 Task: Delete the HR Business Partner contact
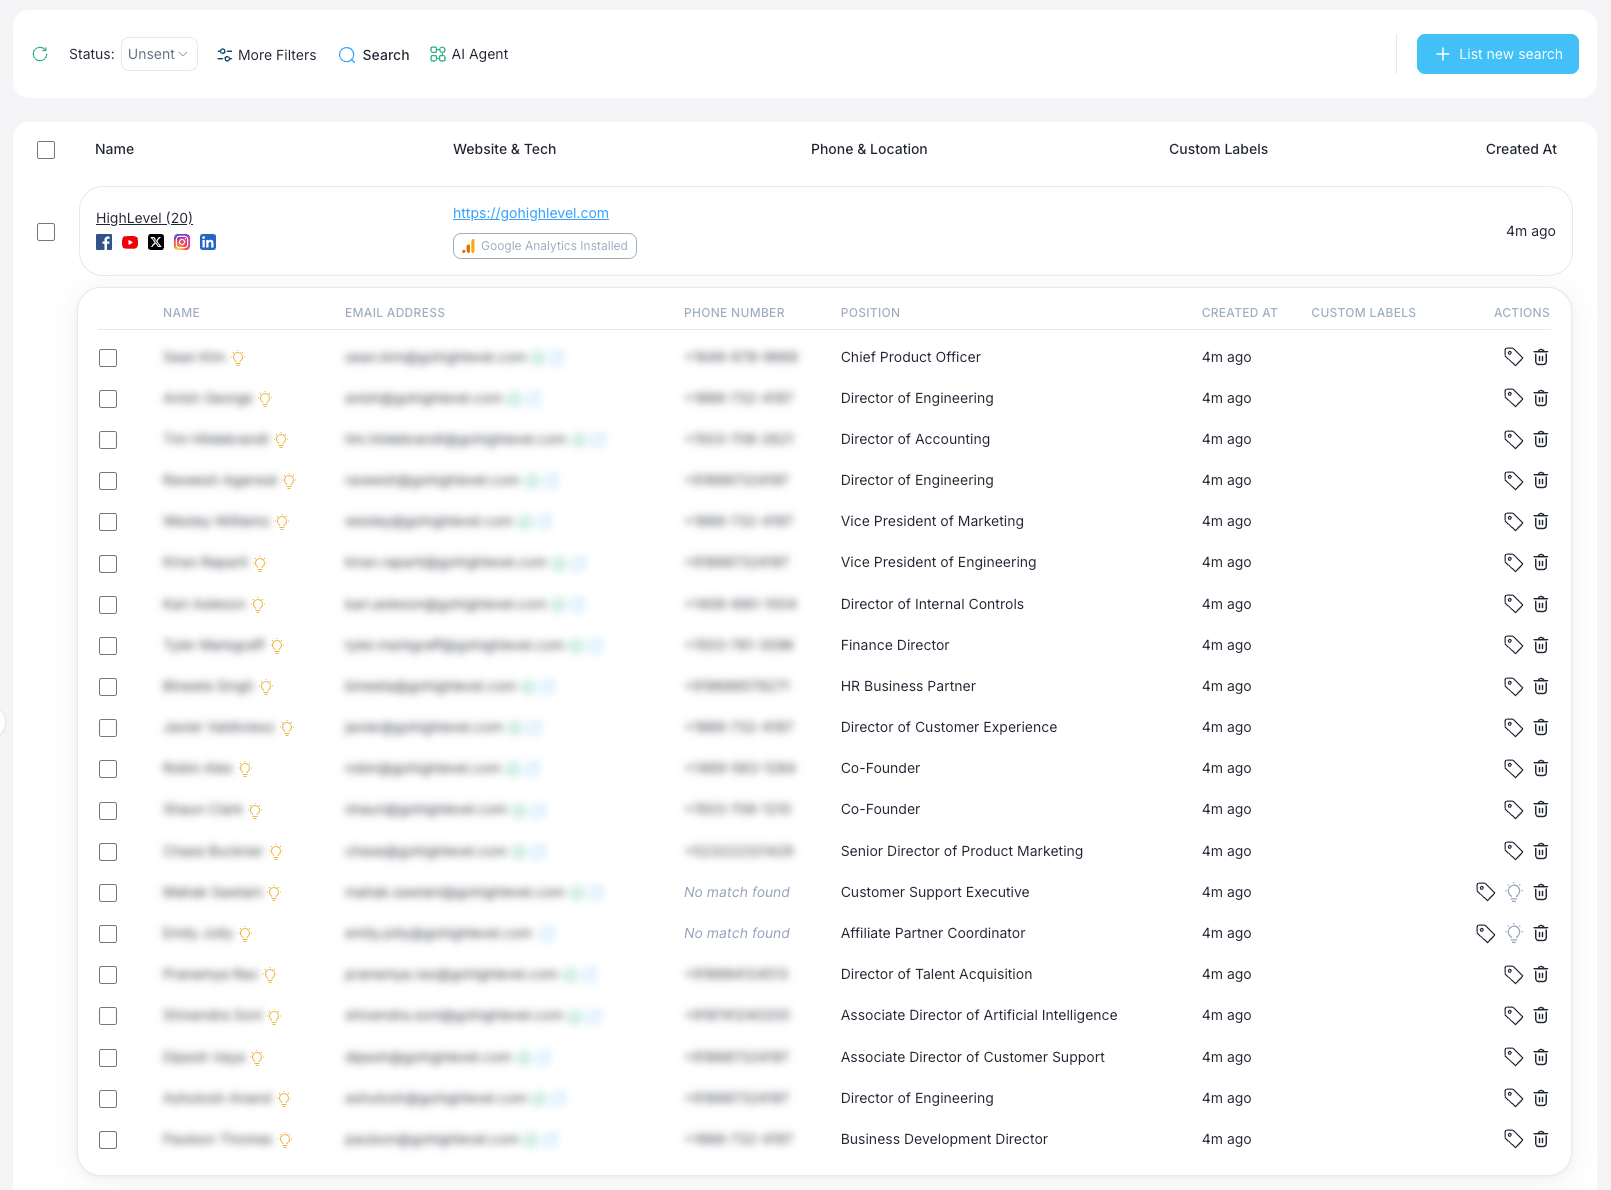point(1541,686)
